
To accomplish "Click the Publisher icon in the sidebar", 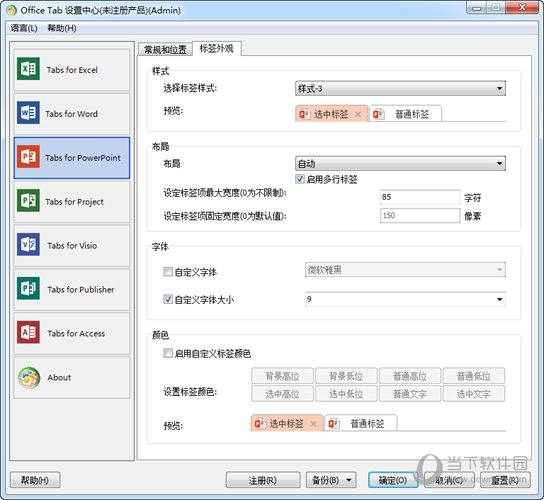I will [x=28, y=288].
